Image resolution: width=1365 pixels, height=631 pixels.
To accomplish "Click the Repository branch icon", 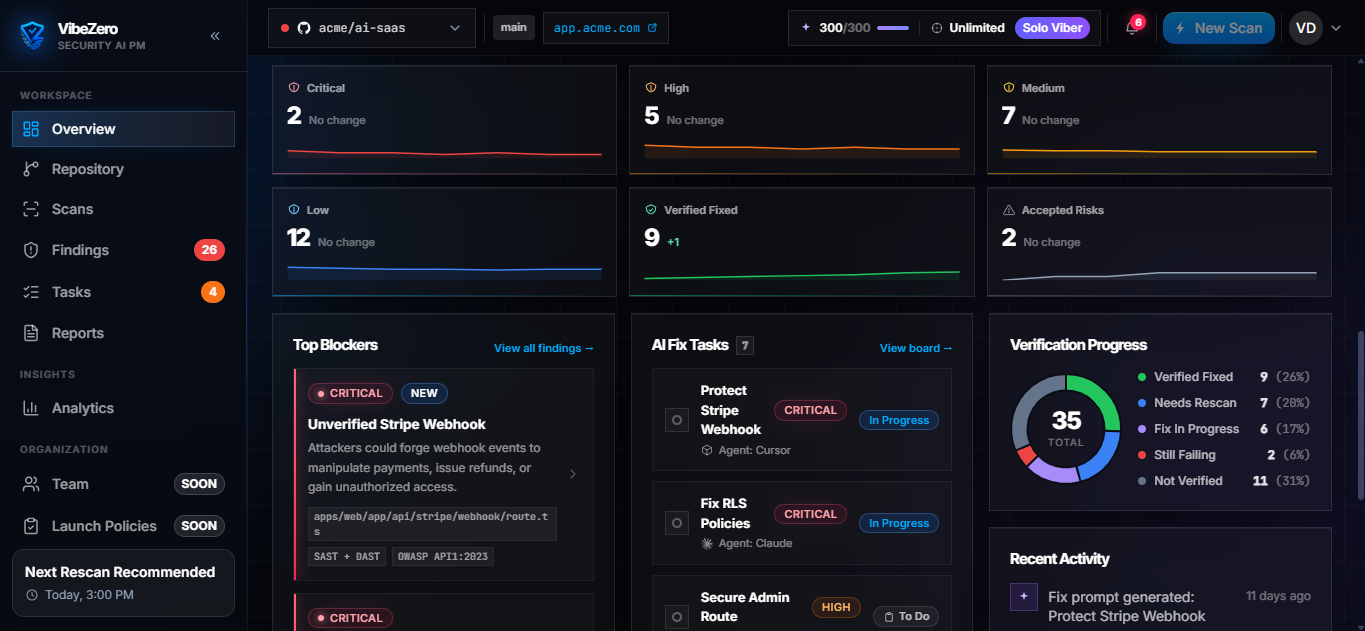I will tap(31, 169).
